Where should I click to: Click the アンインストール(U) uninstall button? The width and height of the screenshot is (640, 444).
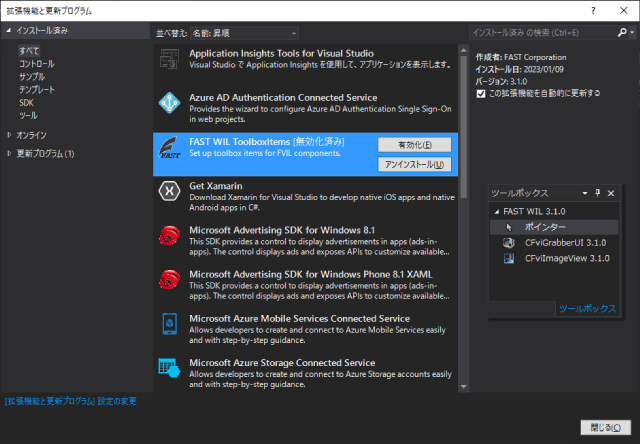pos(414,164)
